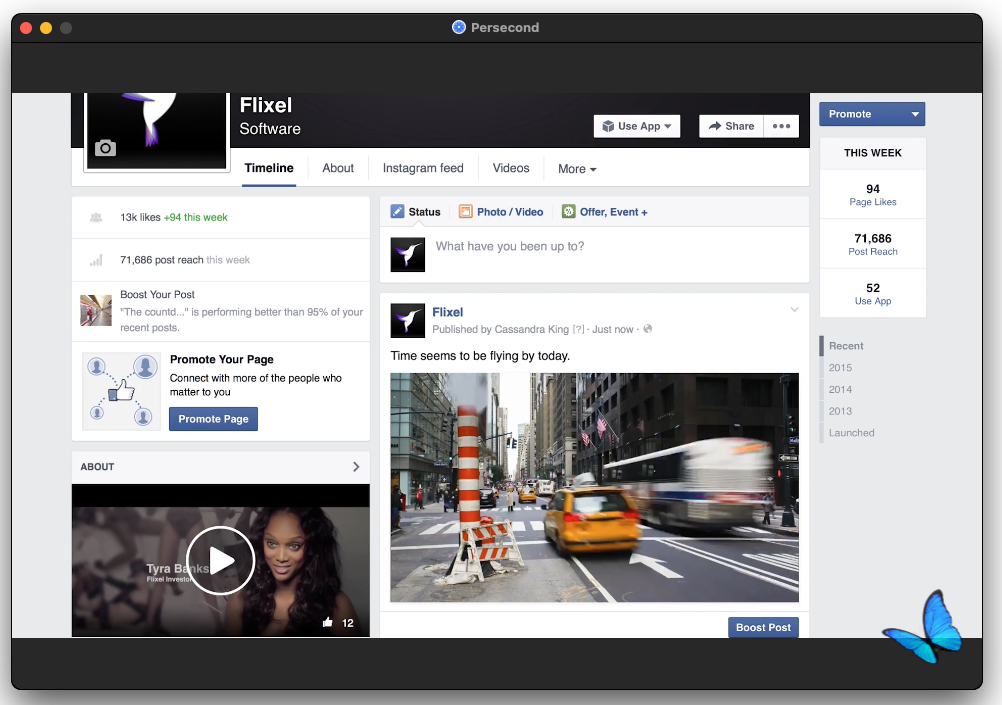Click the Offer, Event green icon
Screen dimensions: 1002x705
[568, 212]
